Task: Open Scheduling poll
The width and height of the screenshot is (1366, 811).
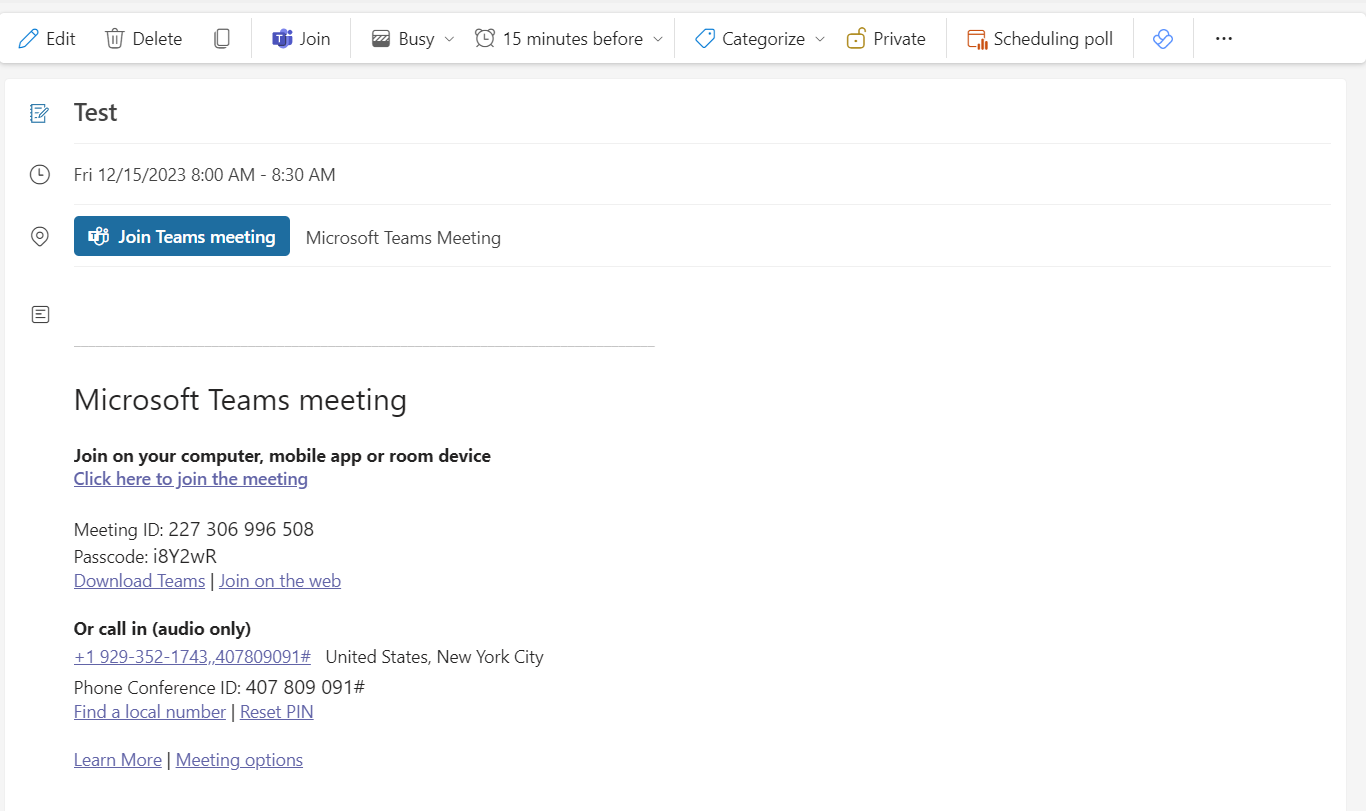Action: click(1040, 39)
